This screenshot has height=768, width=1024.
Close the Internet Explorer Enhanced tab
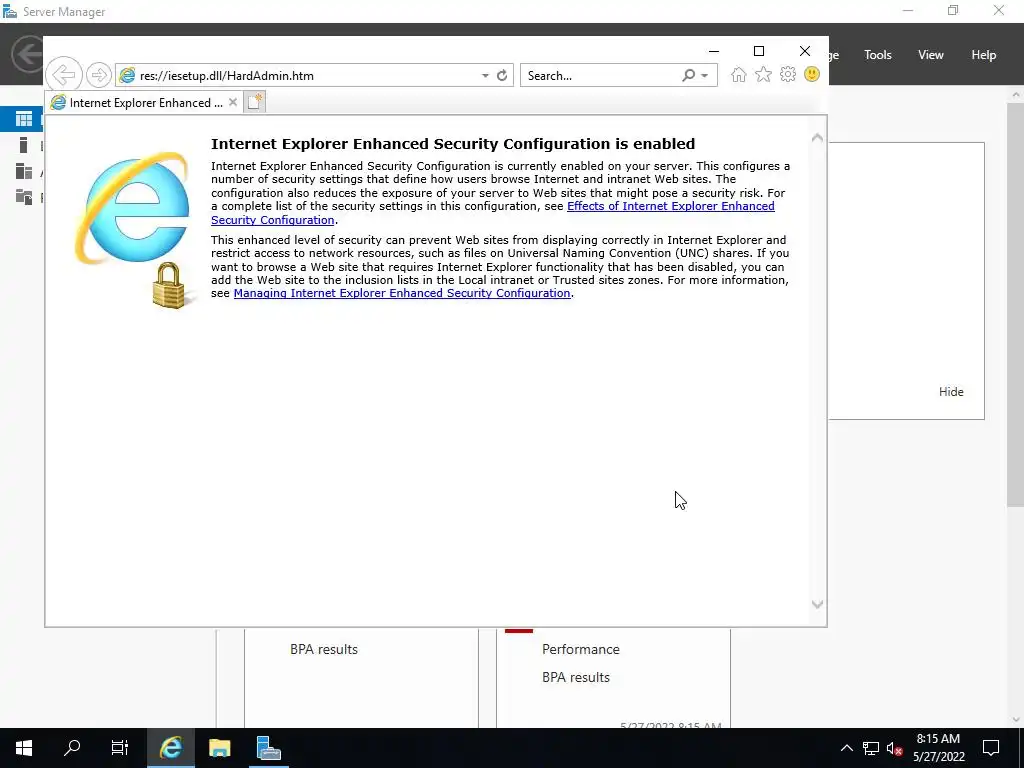[232, 103]
